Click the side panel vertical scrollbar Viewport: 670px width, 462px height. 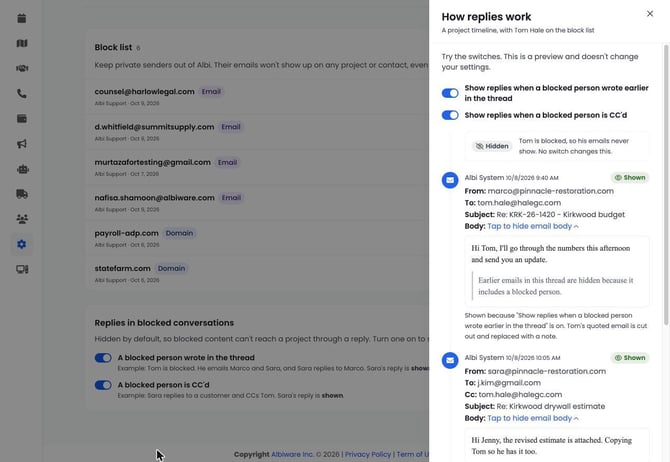click(x=666, y=184)
